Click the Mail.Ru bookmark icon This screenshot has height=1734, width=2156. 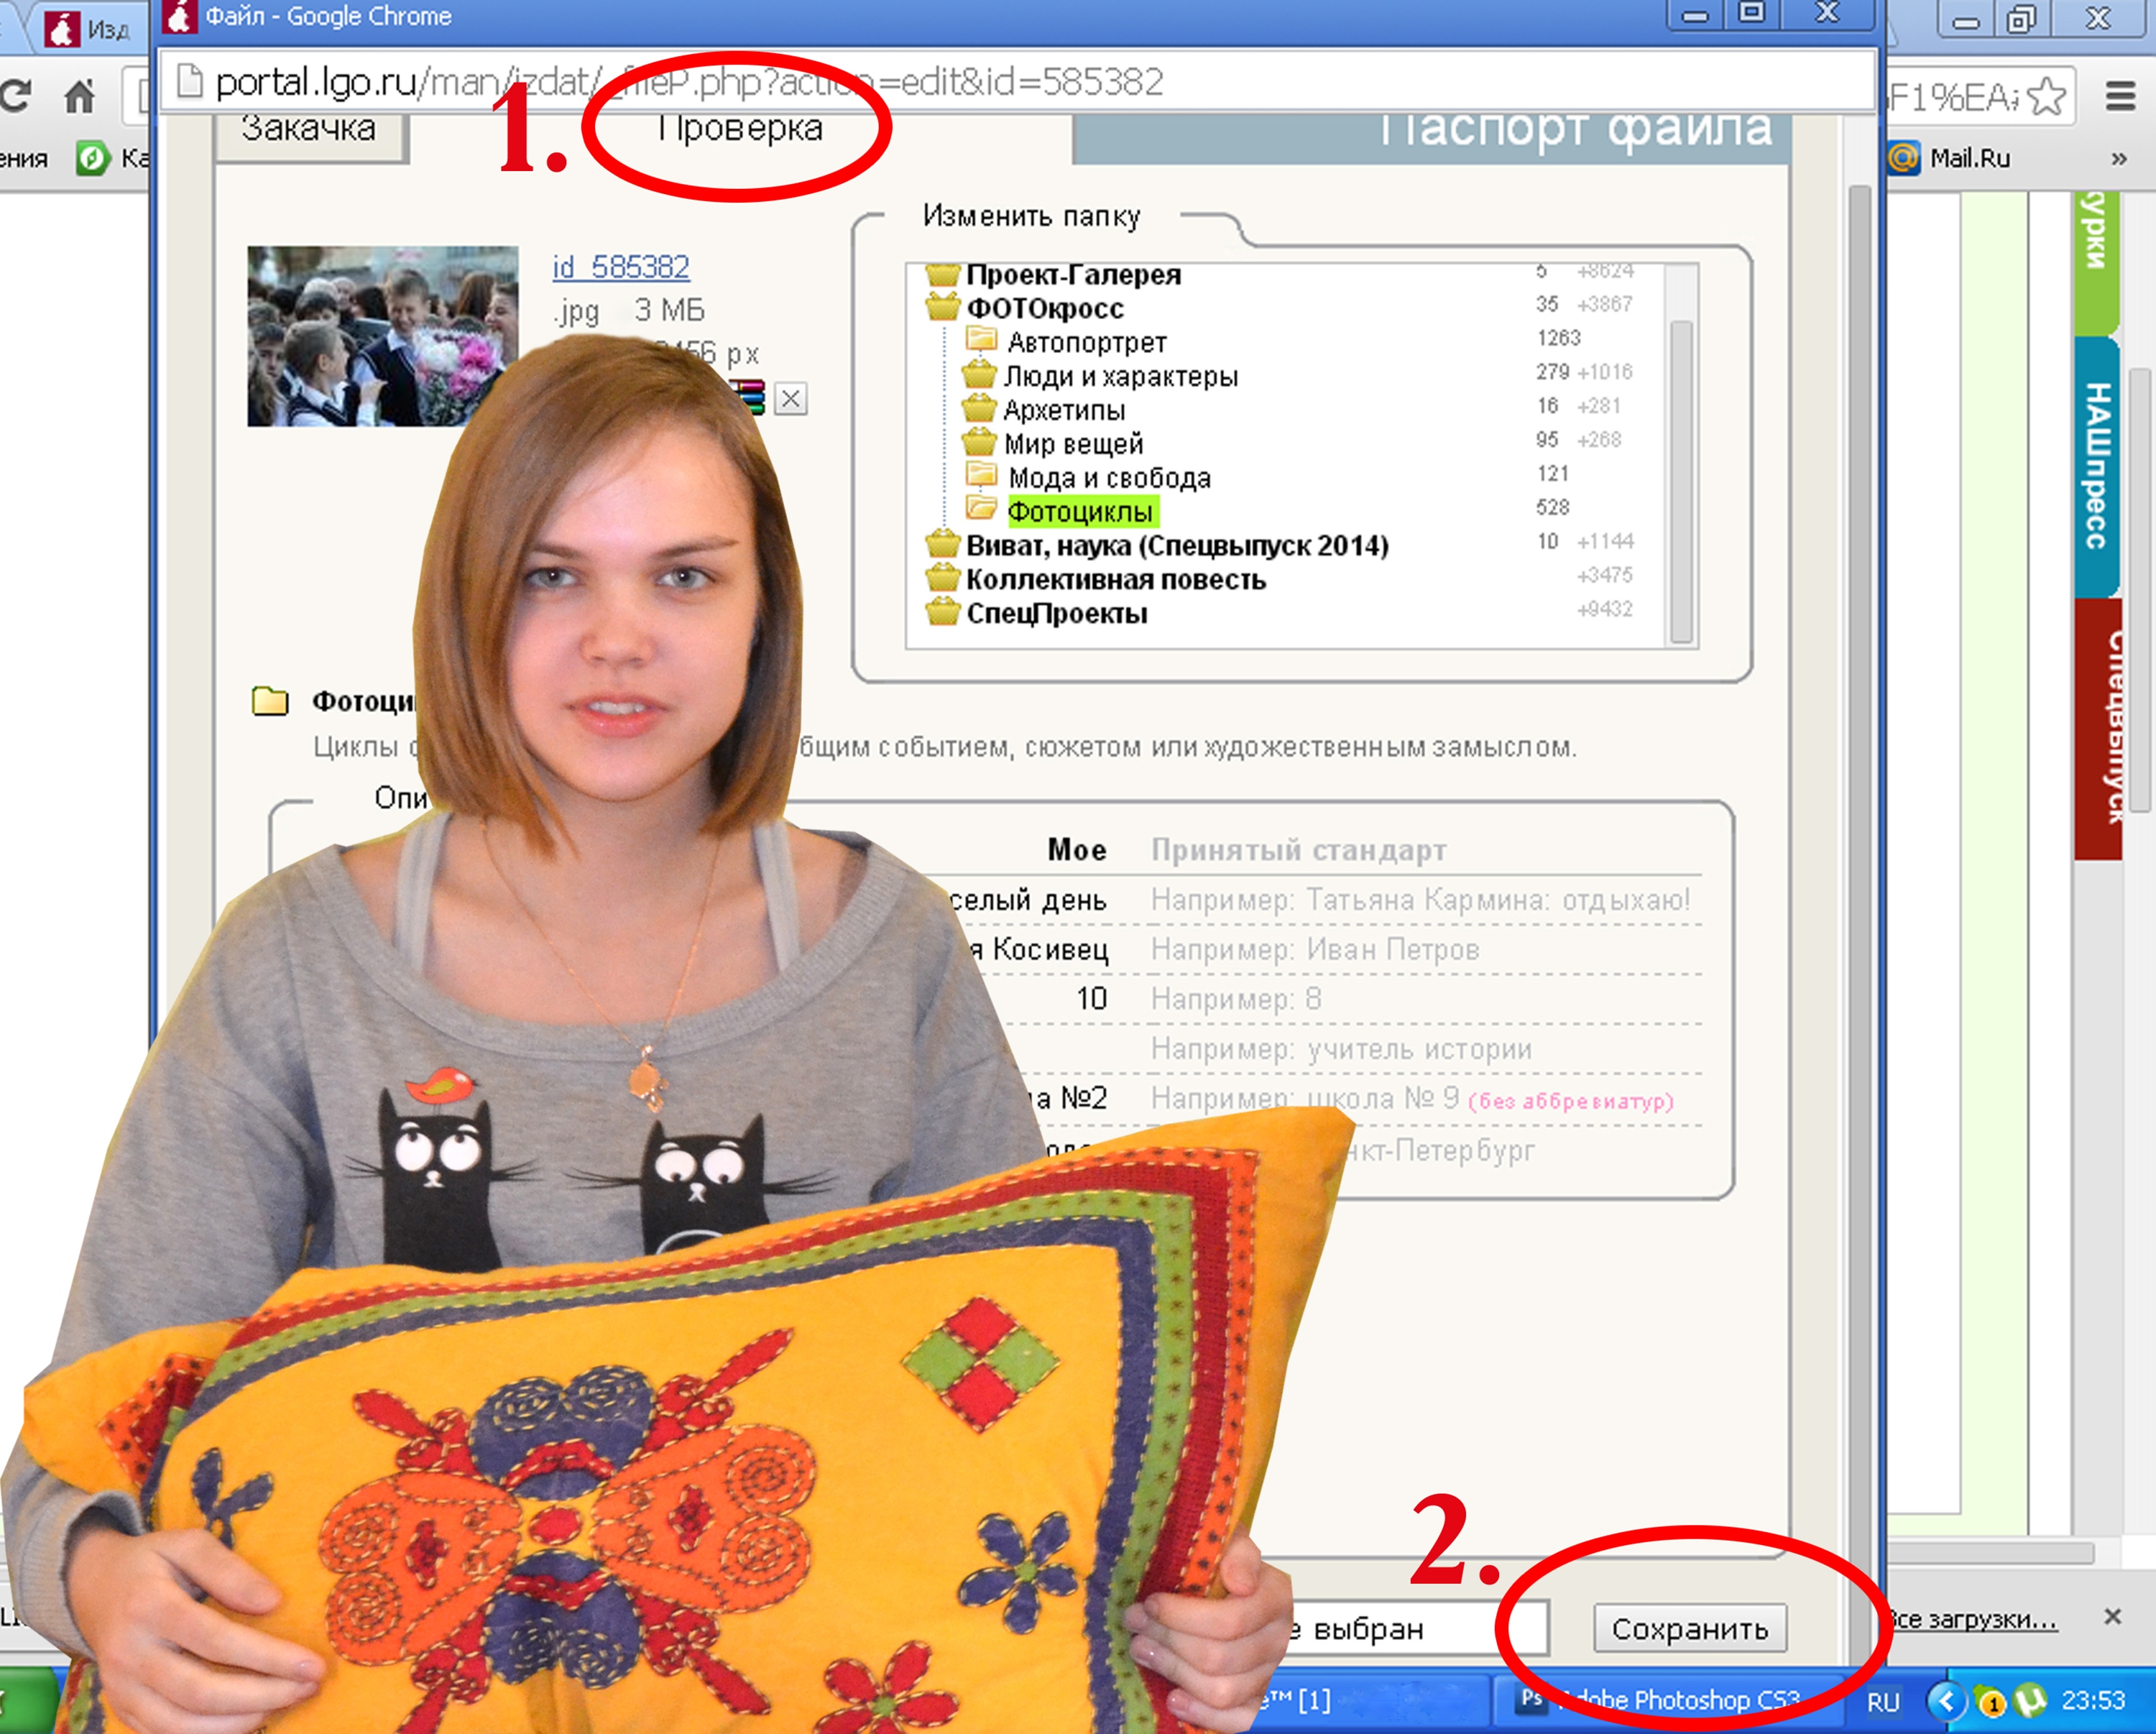coord(1904,158)
